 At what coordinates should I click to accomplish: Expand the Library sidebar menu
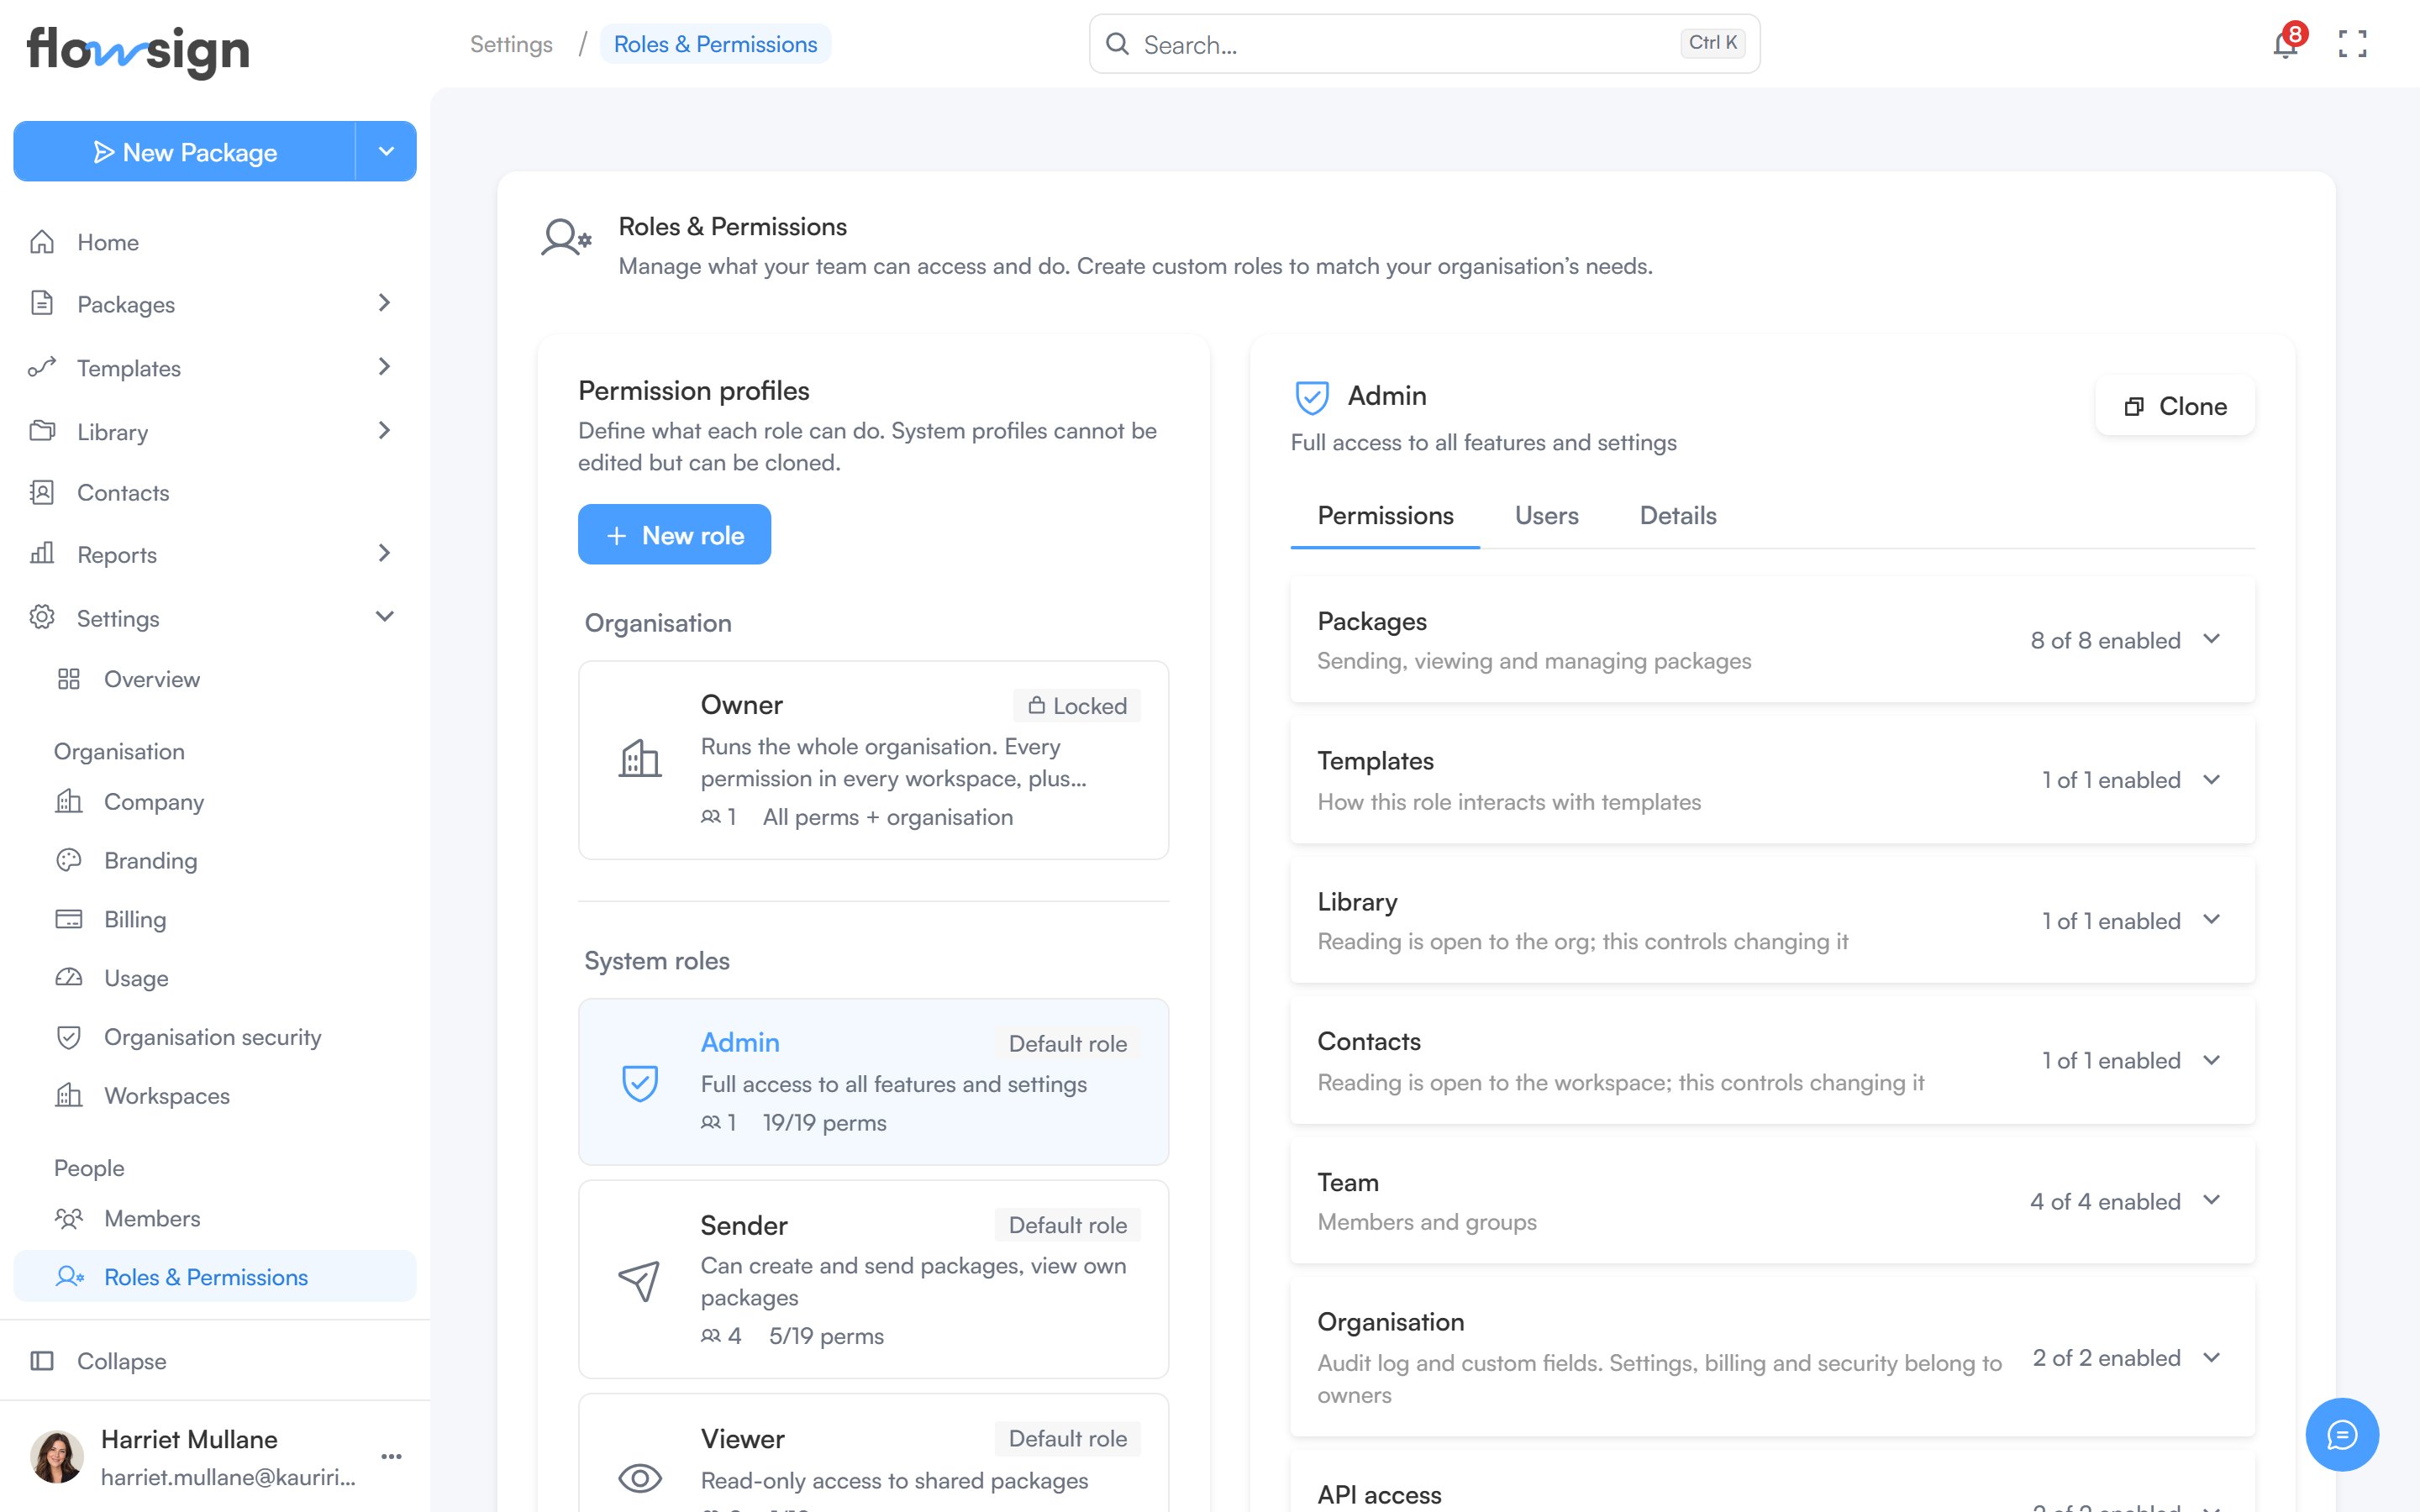385,431
